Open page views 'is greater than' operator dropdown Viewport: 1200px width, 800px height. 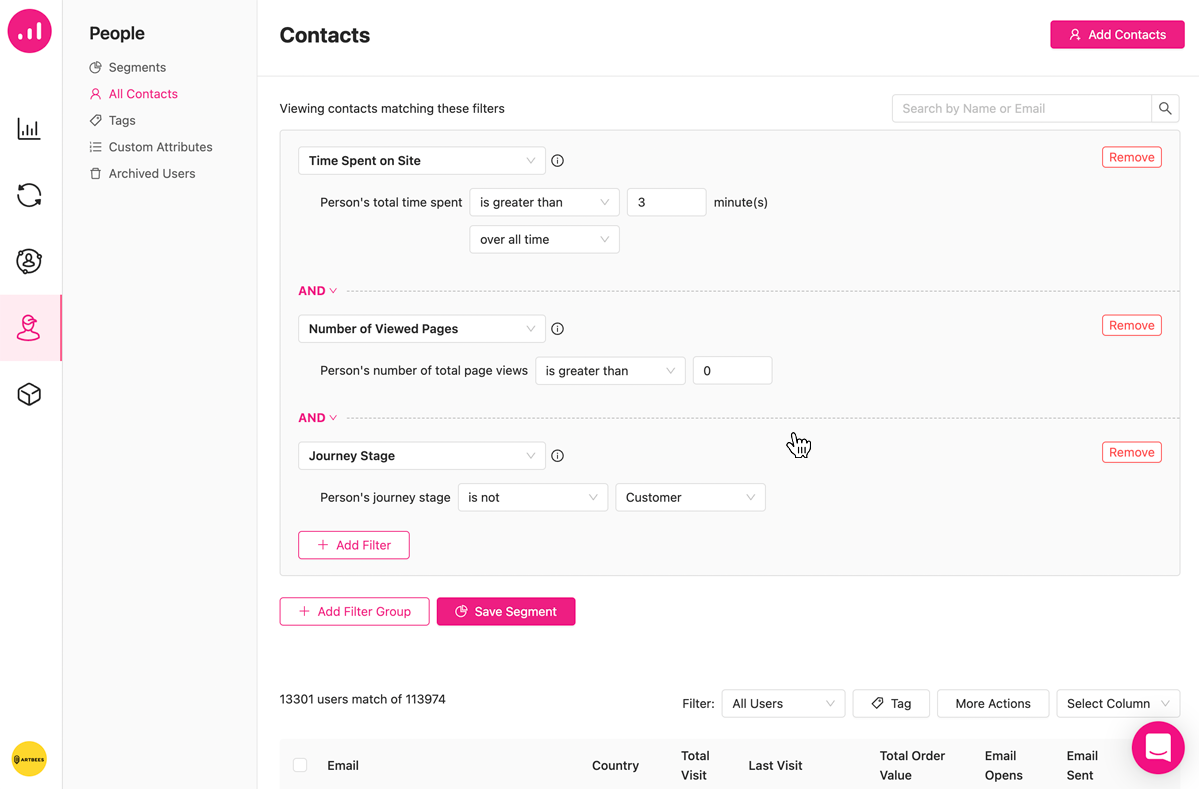point(610,371)
